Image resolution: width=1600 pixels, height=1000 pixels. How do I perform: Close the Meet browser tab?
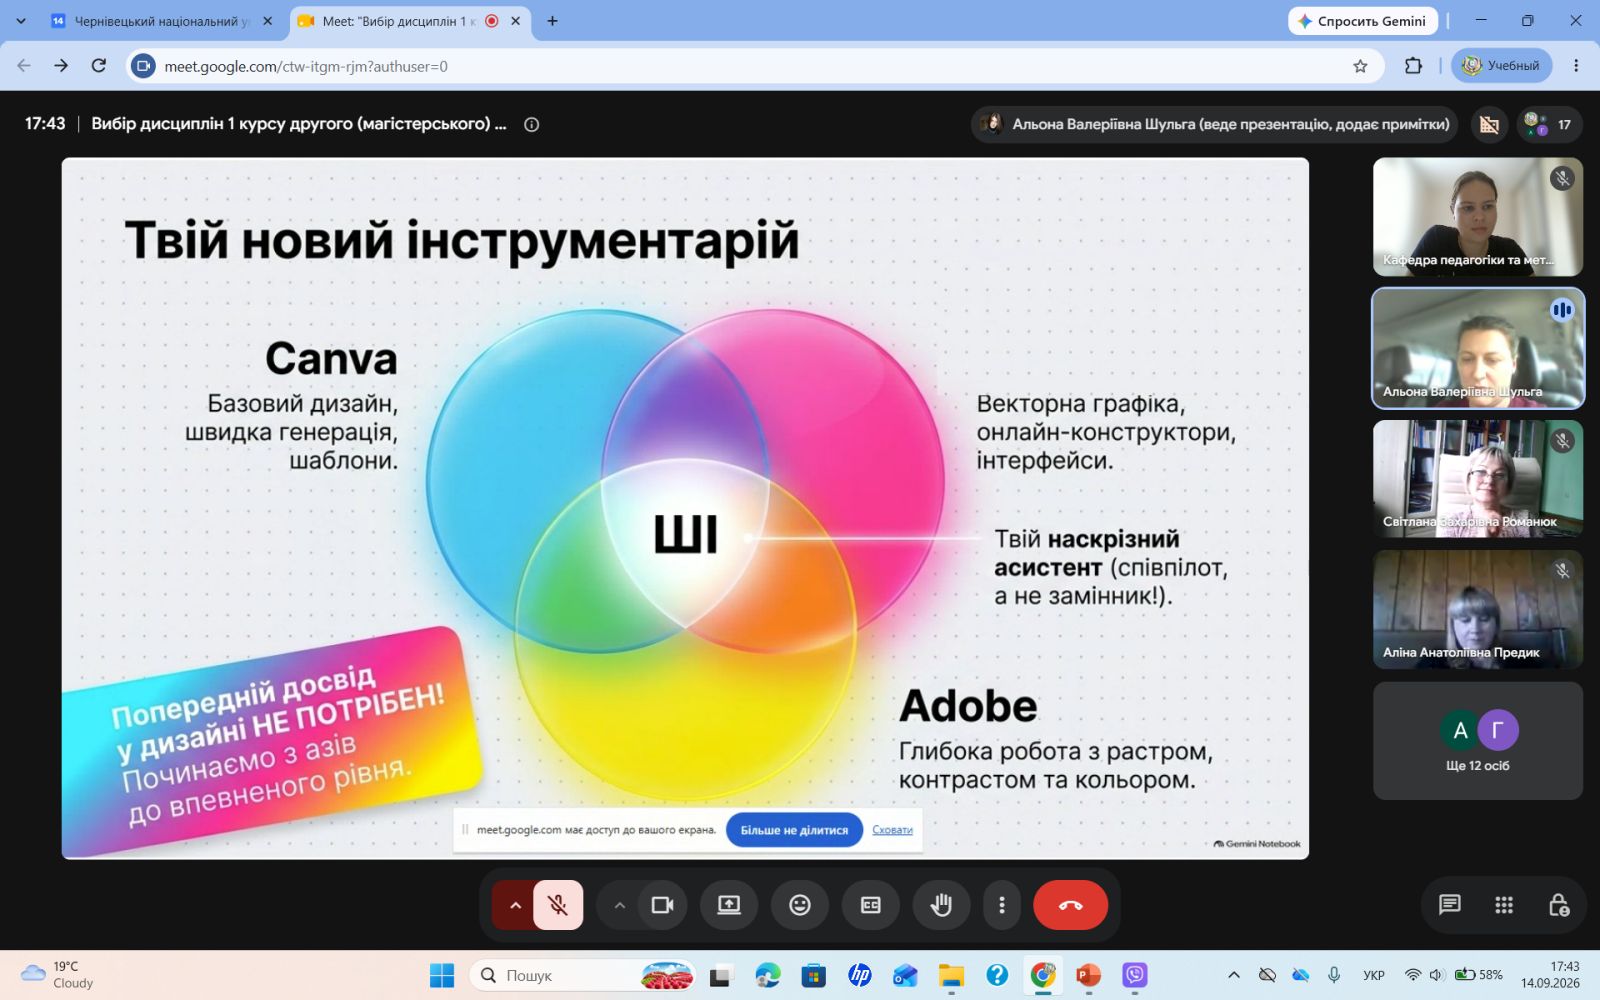point(515,21)
